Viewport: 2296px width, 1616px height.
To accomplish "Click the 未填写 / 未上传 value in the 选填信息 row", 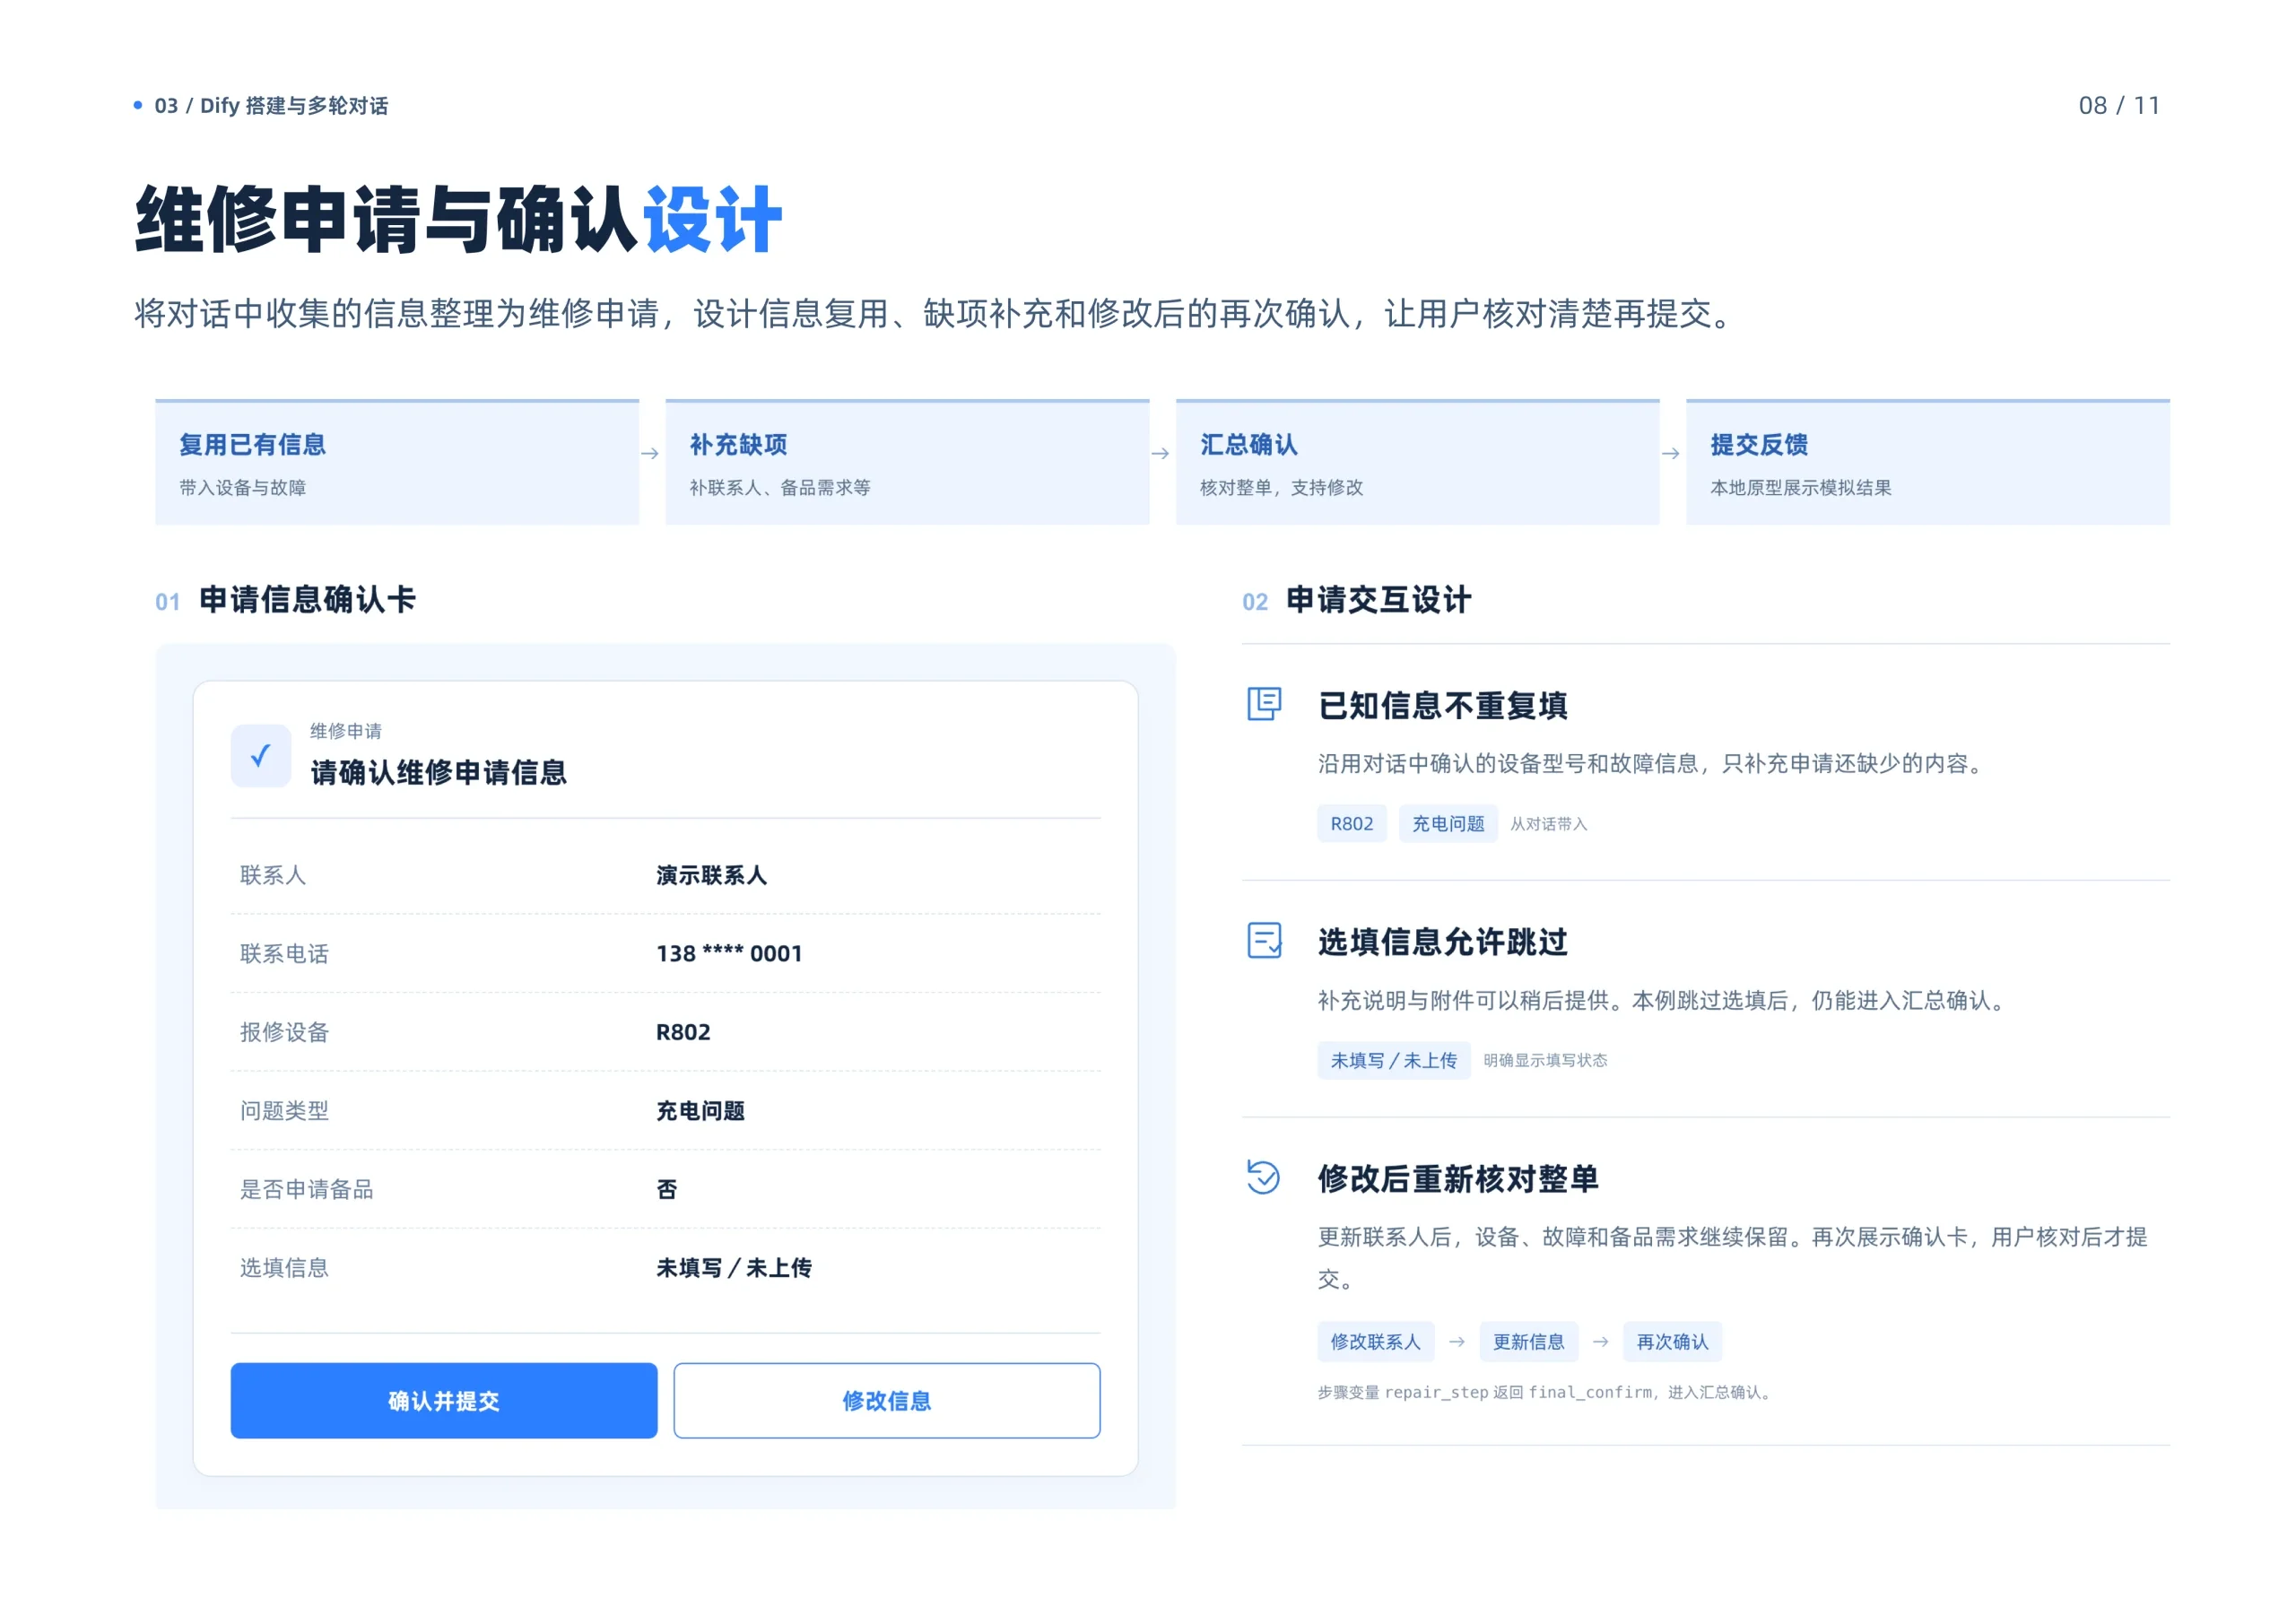I will coord(734,1267).
